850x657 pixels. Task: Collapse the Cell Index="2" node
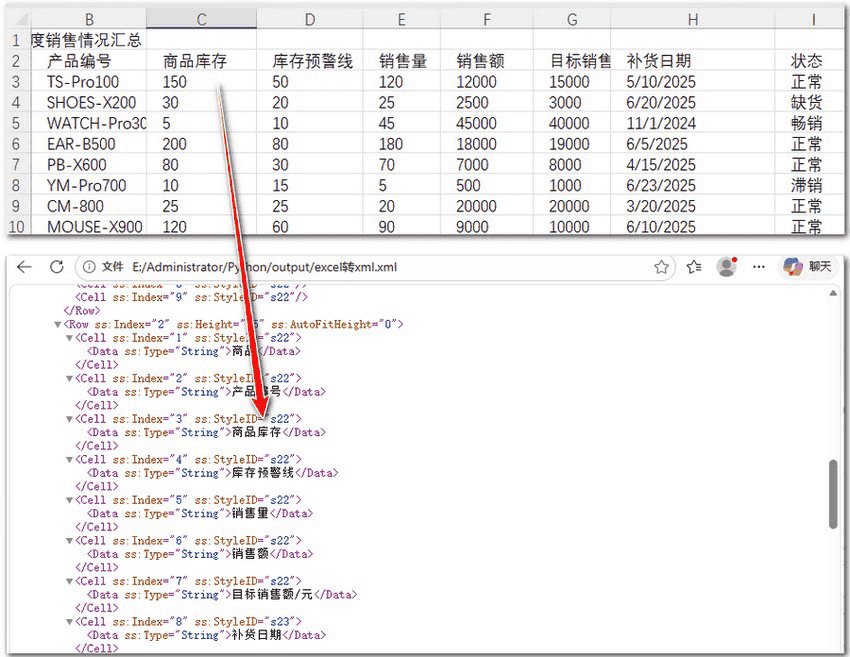tap(69, 379)
